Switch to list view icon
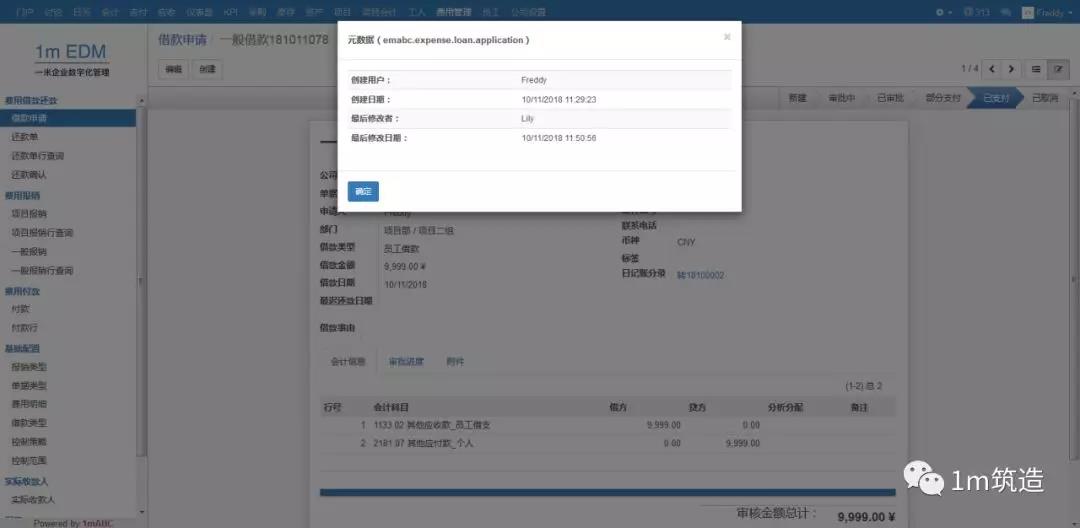The width and height of the screenshot is (1080, 528). pyautogui.click(x=1036, y=69)
